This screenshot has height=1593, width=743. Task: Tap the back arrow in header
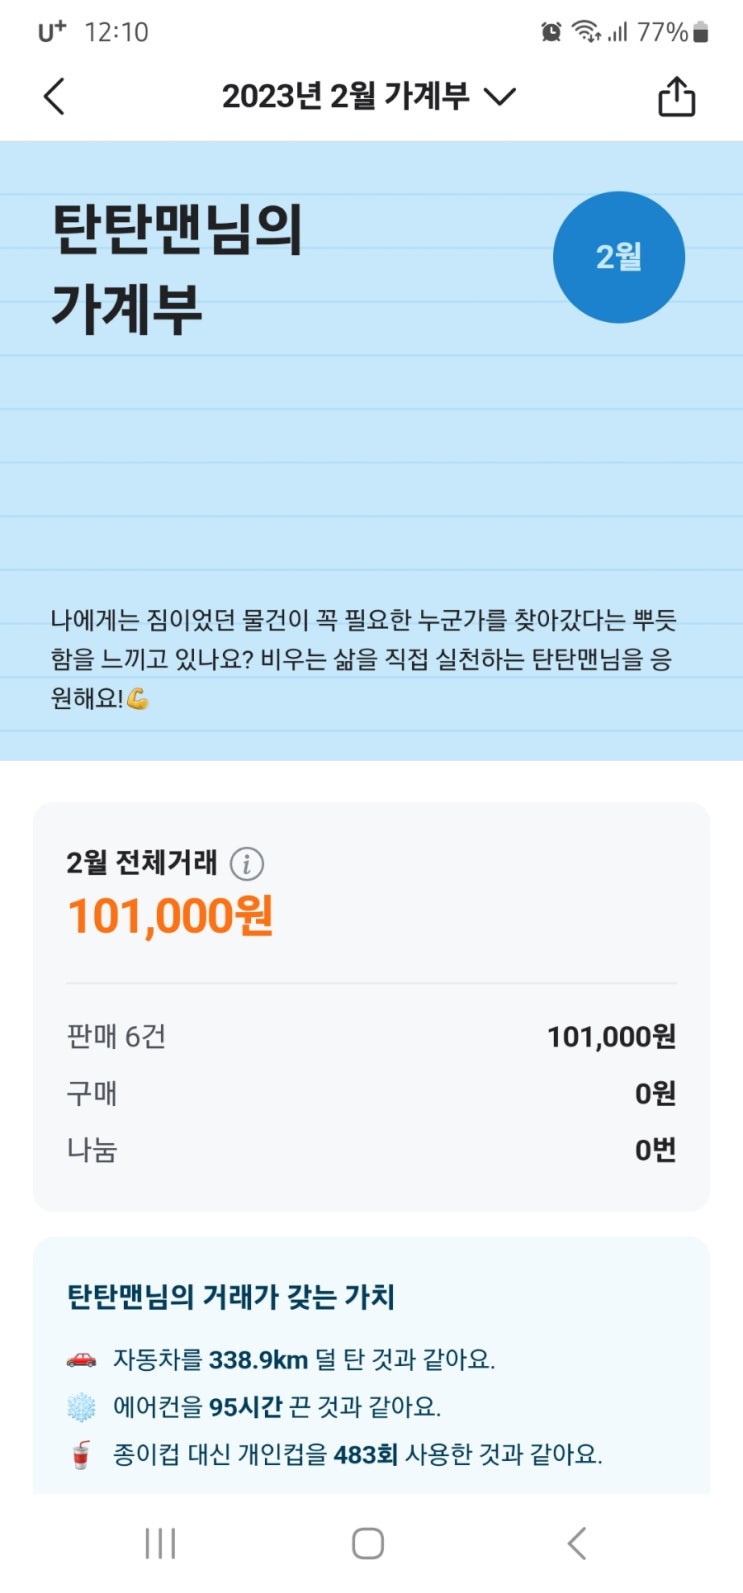(x=55, y=97)
